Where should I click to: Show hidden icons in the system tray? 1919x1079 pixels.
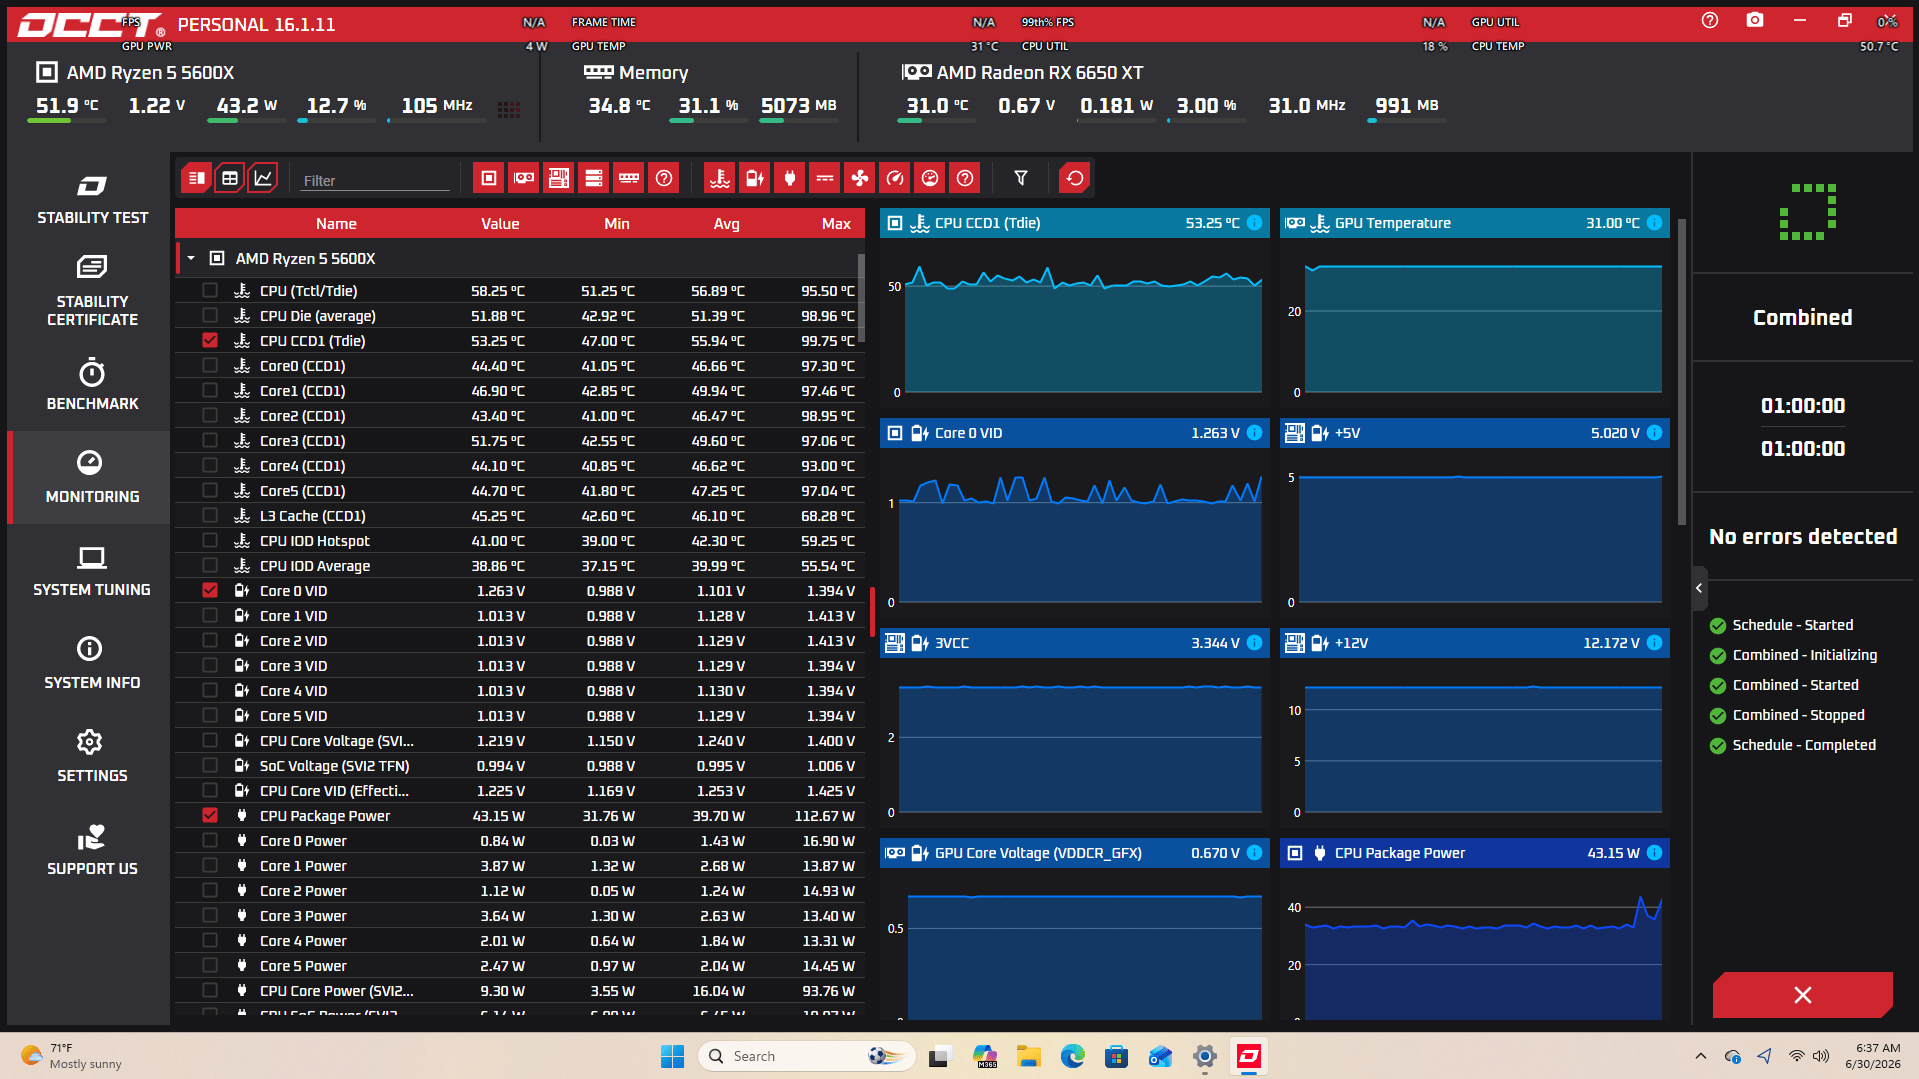click(x=1701, y=1056)
